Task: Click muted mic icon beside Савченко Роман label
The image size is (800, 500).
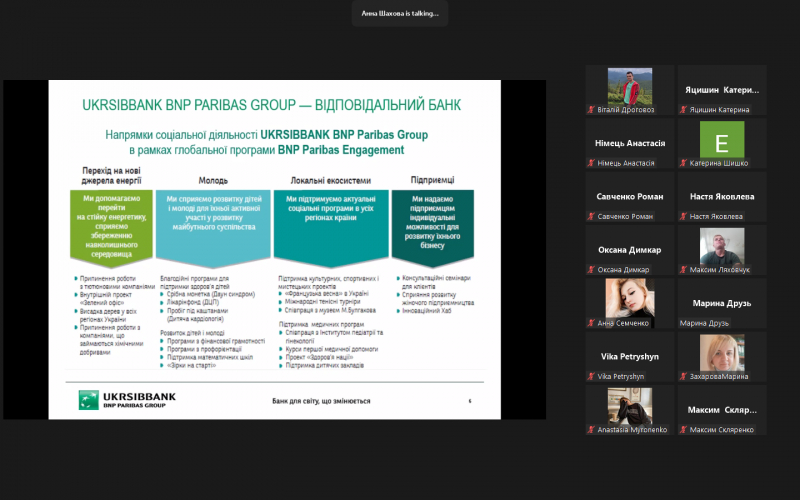Action: tap(591, 216)
